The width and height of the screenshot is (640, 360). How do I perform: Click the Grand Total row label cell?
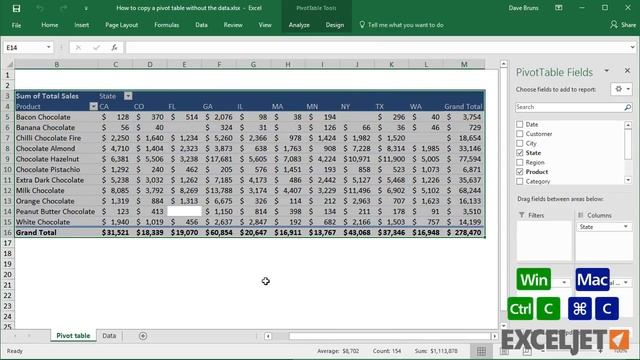pos(56,232)
